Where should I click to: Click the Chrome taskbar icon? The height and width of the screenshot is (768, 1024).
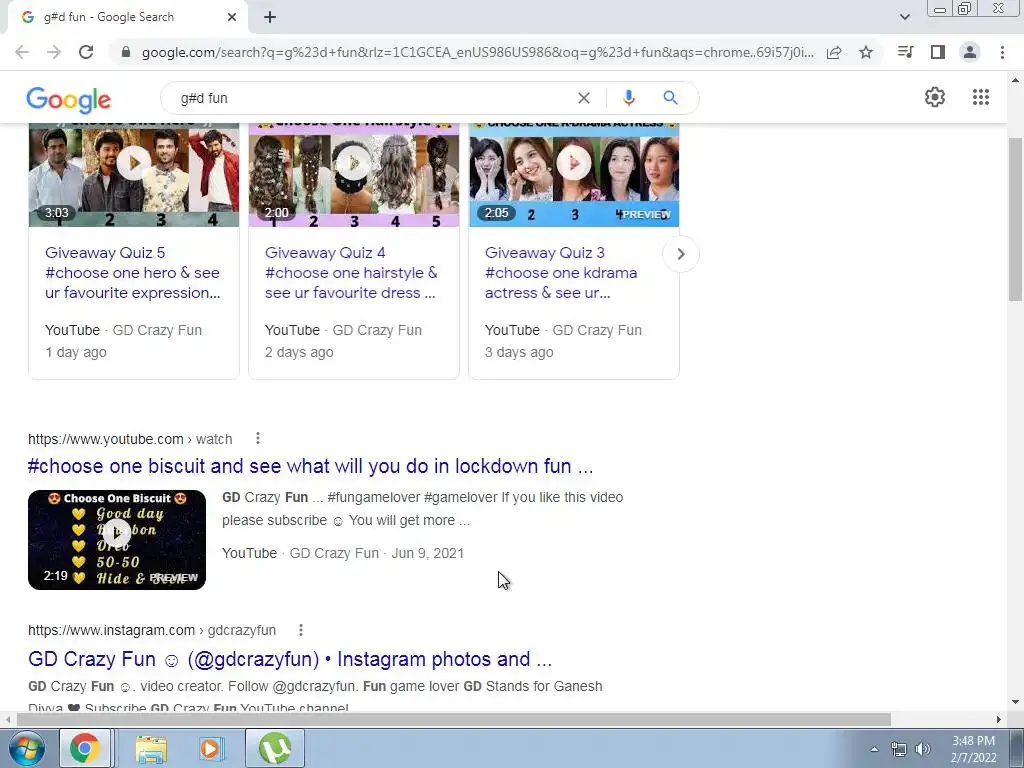pyautogui.click(x=85, y=748)
